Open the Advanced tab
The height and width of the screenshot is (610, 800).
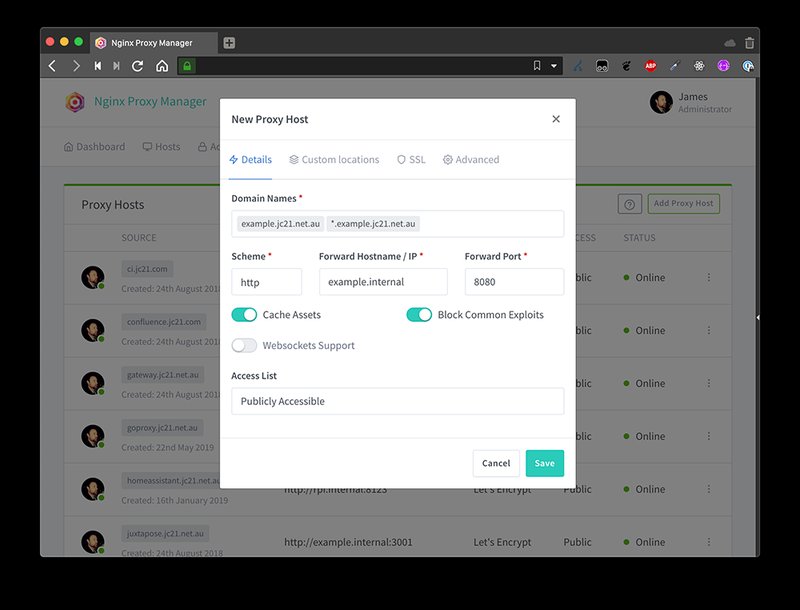pyautogui.click(x=471, y=160)
